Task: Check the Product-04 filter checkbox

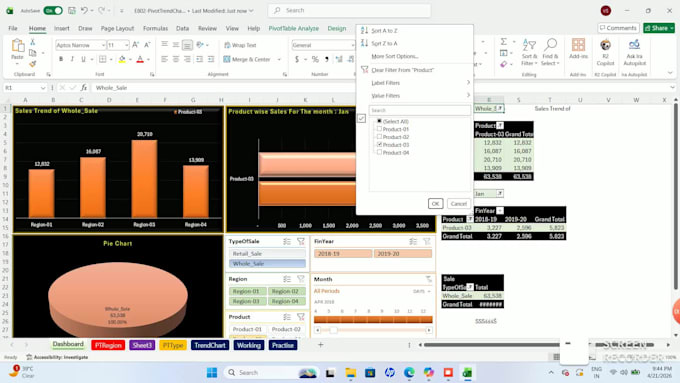Action: [x=379, y=152]
